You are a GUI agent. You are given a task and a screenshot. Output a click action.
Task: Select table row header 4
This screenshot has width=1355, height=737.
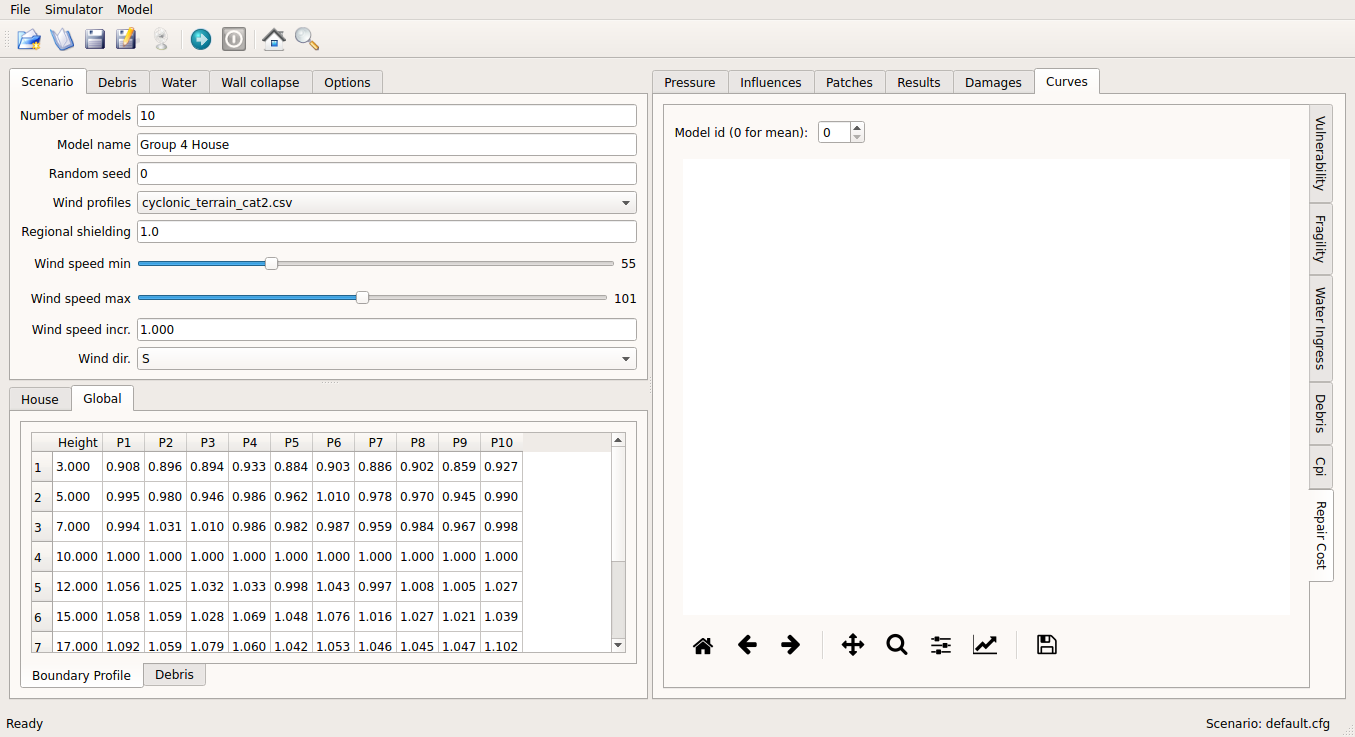tap(42, 557)
